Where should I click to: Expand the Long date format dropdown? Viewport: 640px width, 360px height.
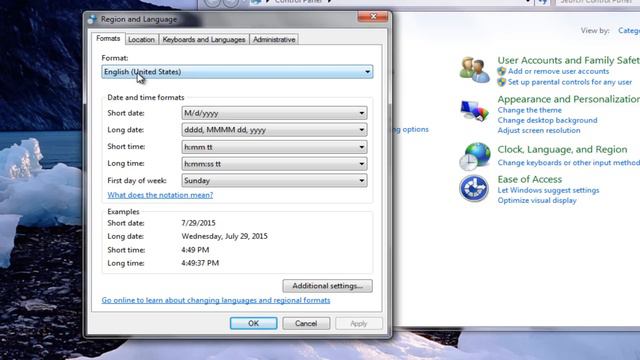click(274, 130)
